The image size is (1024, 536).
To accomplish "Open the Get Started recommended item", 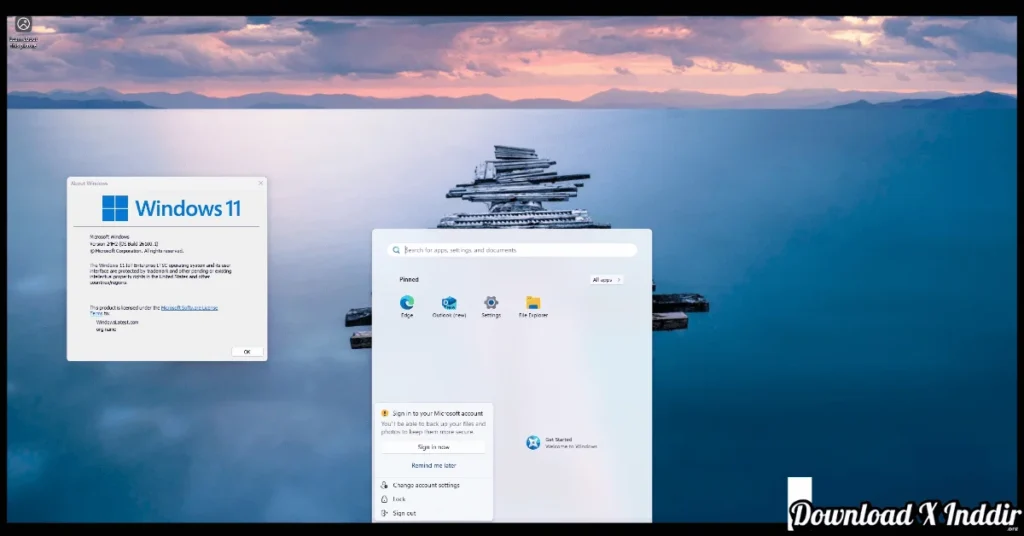I will [562, 443].
